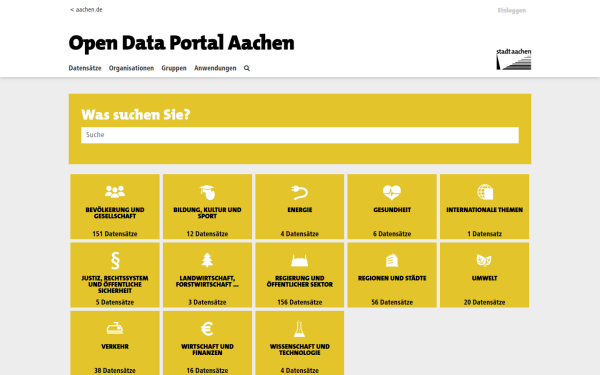The image size is (600, 375).
Task: Click the '156 Datensätze' count text
Action: click(x=300, y=302)
